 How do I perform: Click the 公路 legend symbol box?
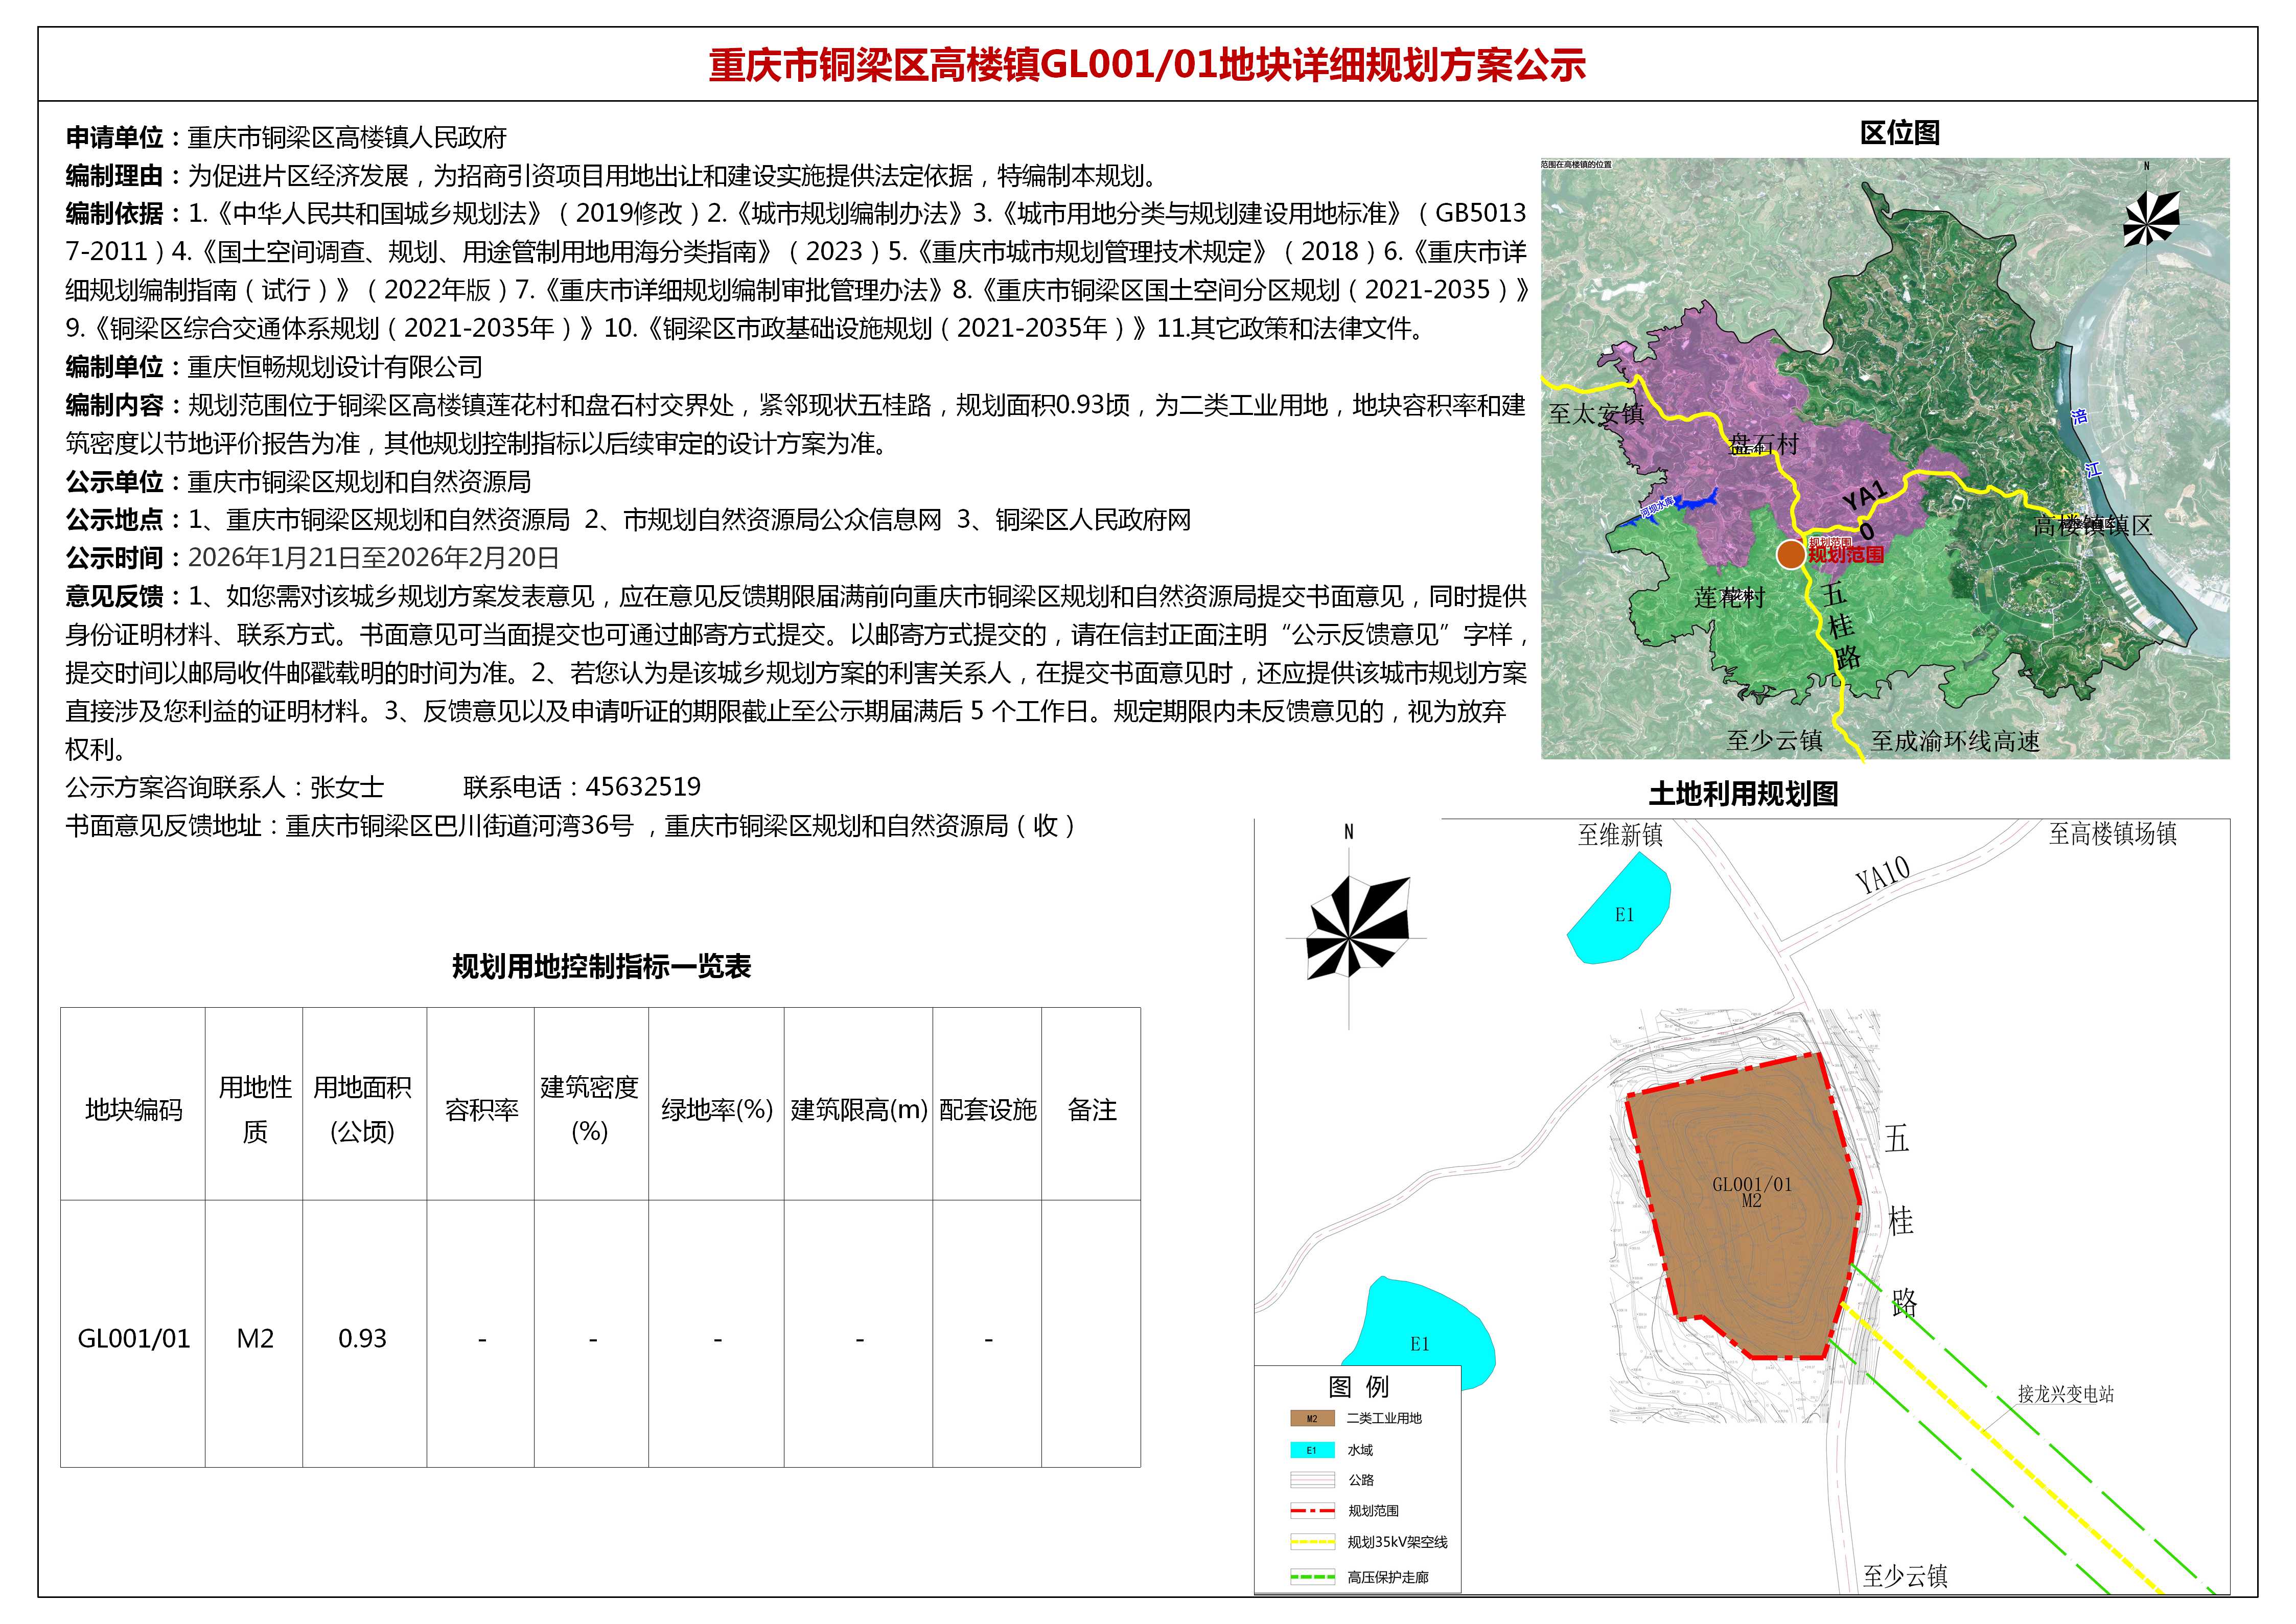tap(1312, 1480)
